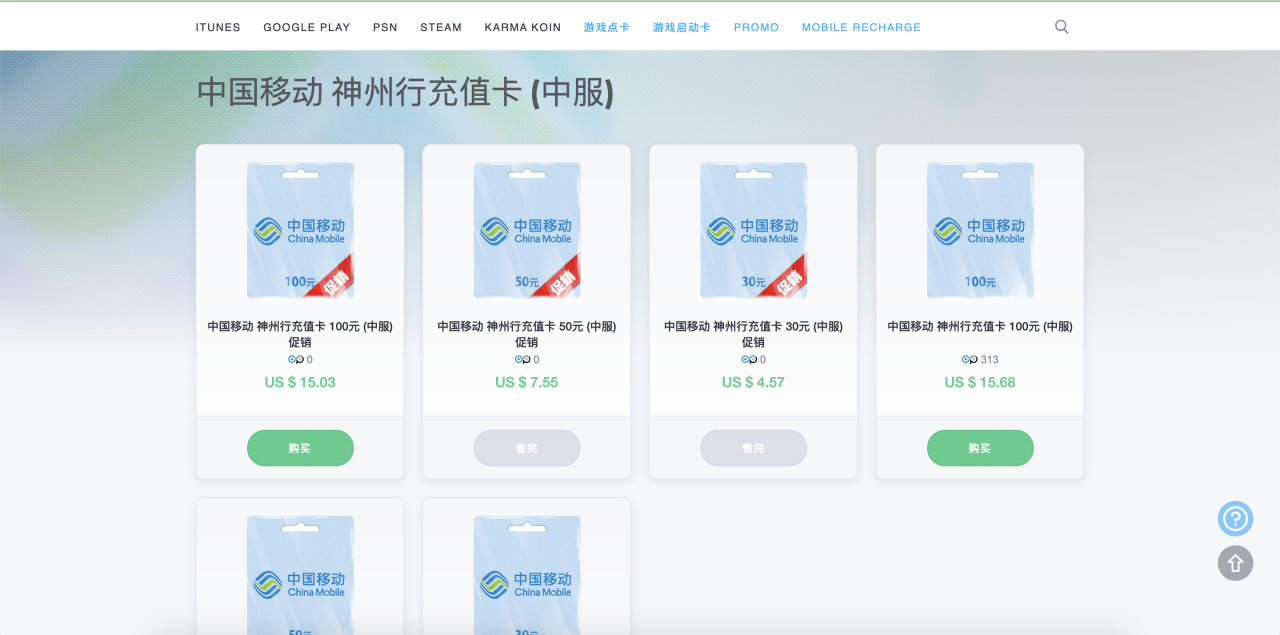Click the page heading 中国移动 神州行充值卡 (中服)

click(405, 92)
